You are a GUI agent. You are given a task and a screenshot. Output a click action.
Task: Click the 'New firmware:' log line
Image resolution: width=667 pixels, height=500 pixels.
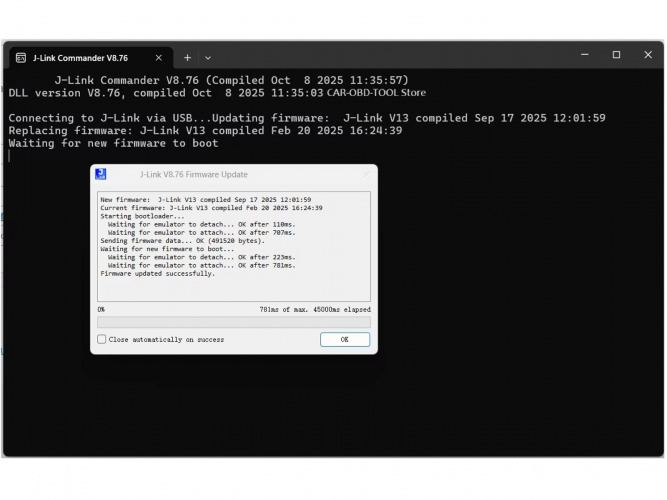pyautogui.click(x=205, y=200)
